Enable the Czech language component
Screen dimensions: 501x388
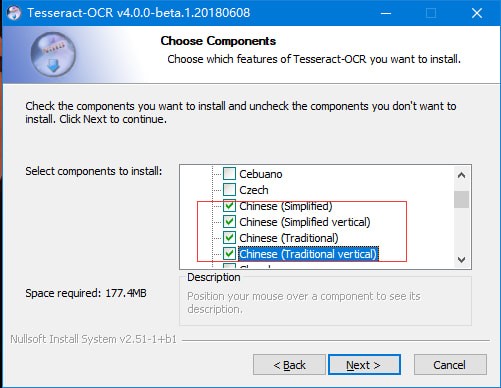(229, 190)
